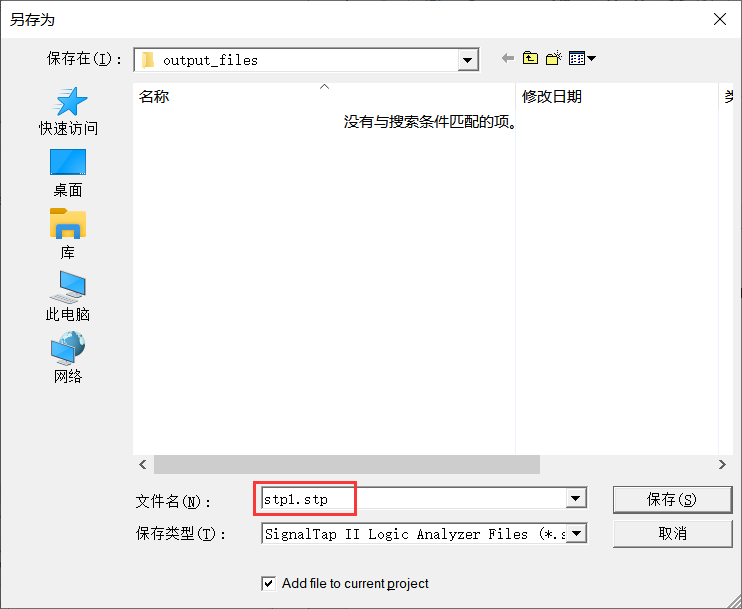Open the 库 libraries location

(x=68, y=234)
